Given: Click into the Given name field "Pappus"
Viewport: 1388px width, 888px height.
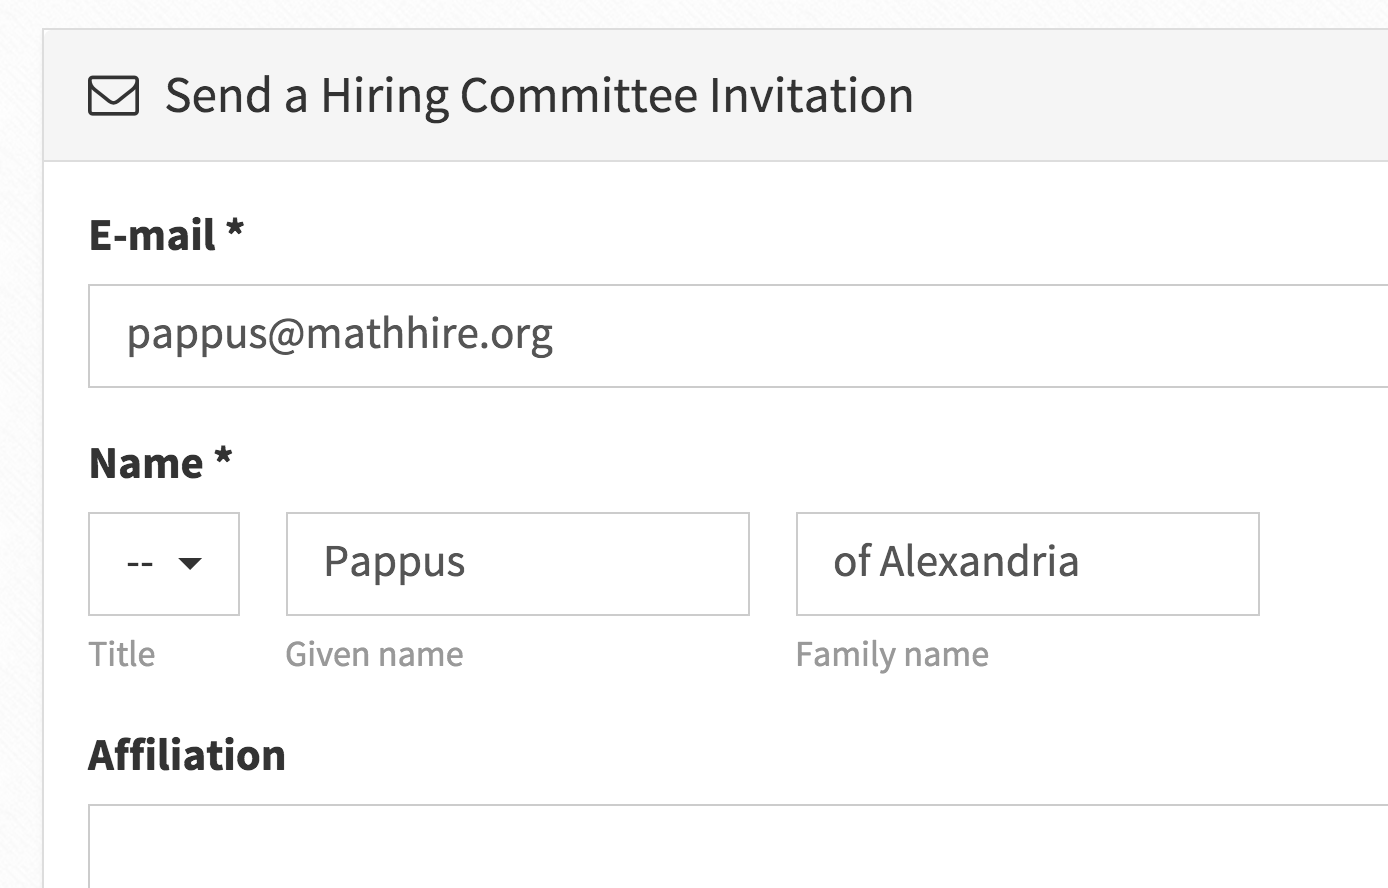Looking at the screenshot, I should point(518,564).
